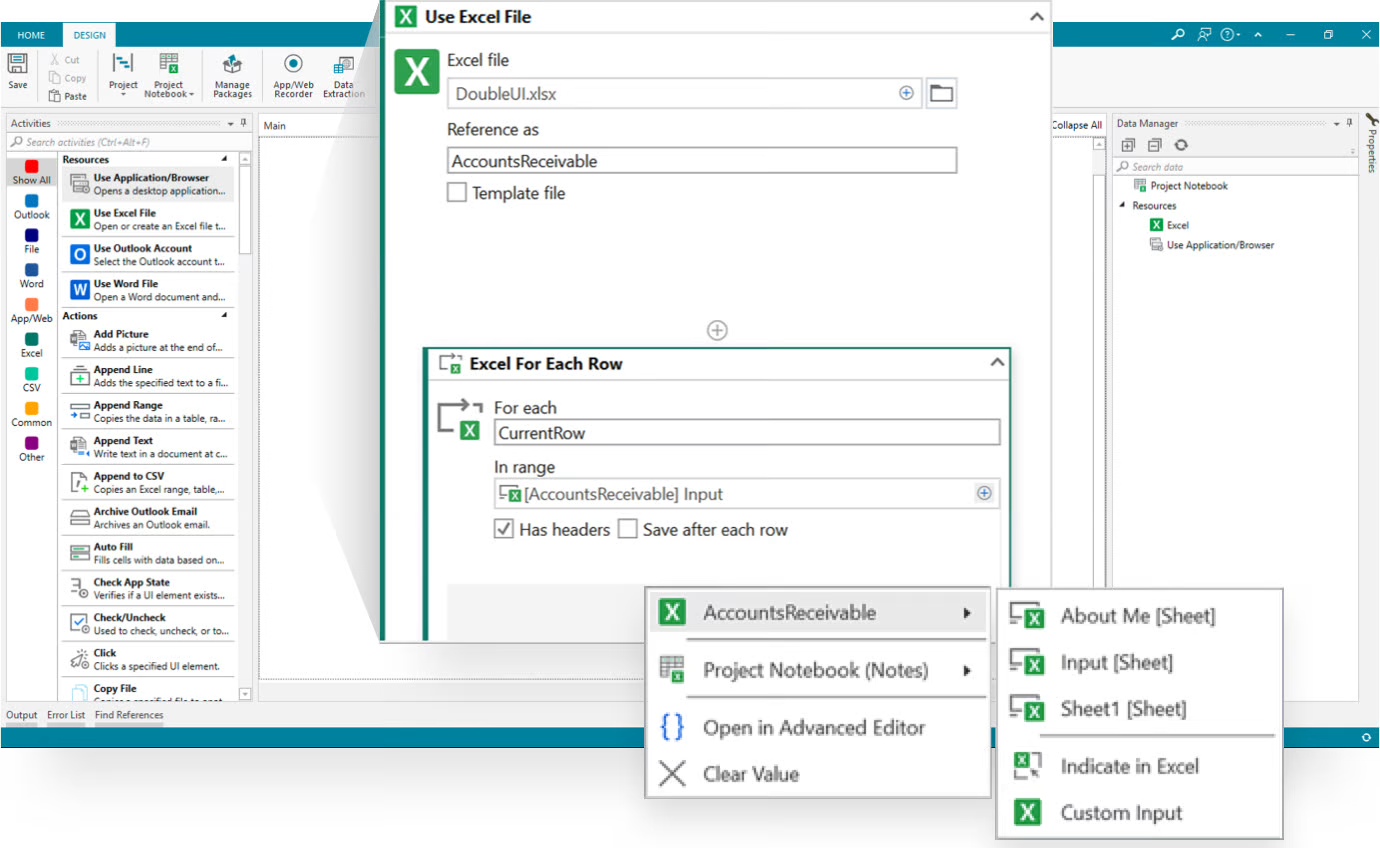Click the refresh icon in Data Manager
Screen dimensions: 1380x848
coord(1181,145)
